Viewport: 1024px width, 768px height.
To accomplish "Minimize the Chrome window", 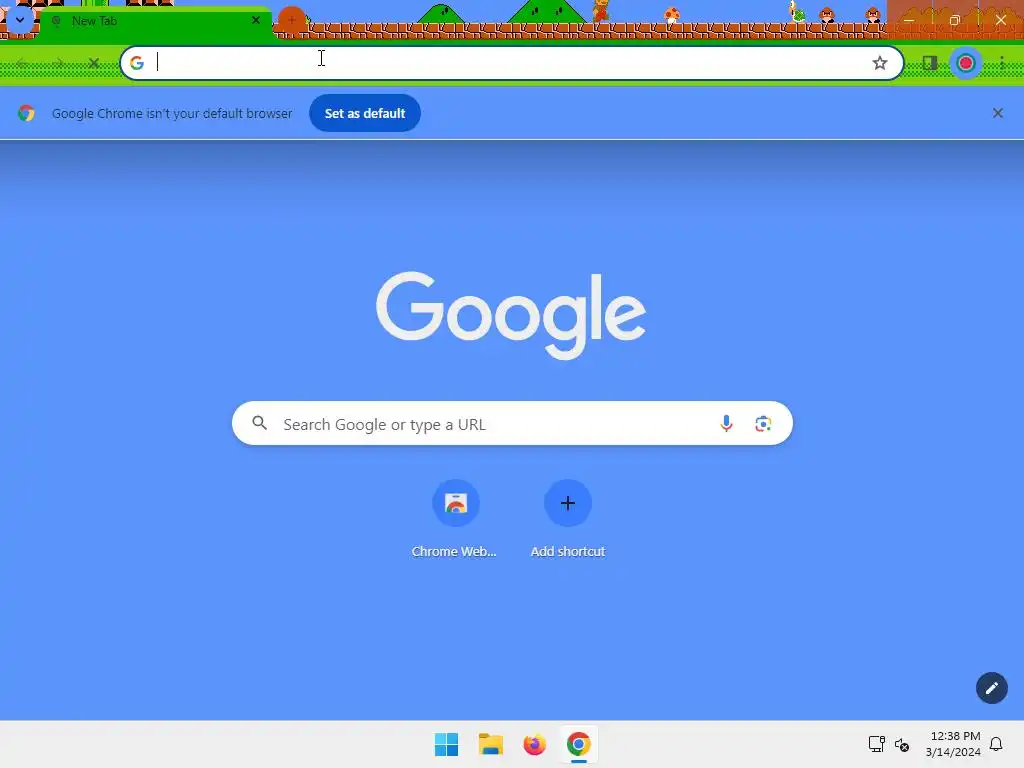I will pyautogui.click(x=908, y=20).
